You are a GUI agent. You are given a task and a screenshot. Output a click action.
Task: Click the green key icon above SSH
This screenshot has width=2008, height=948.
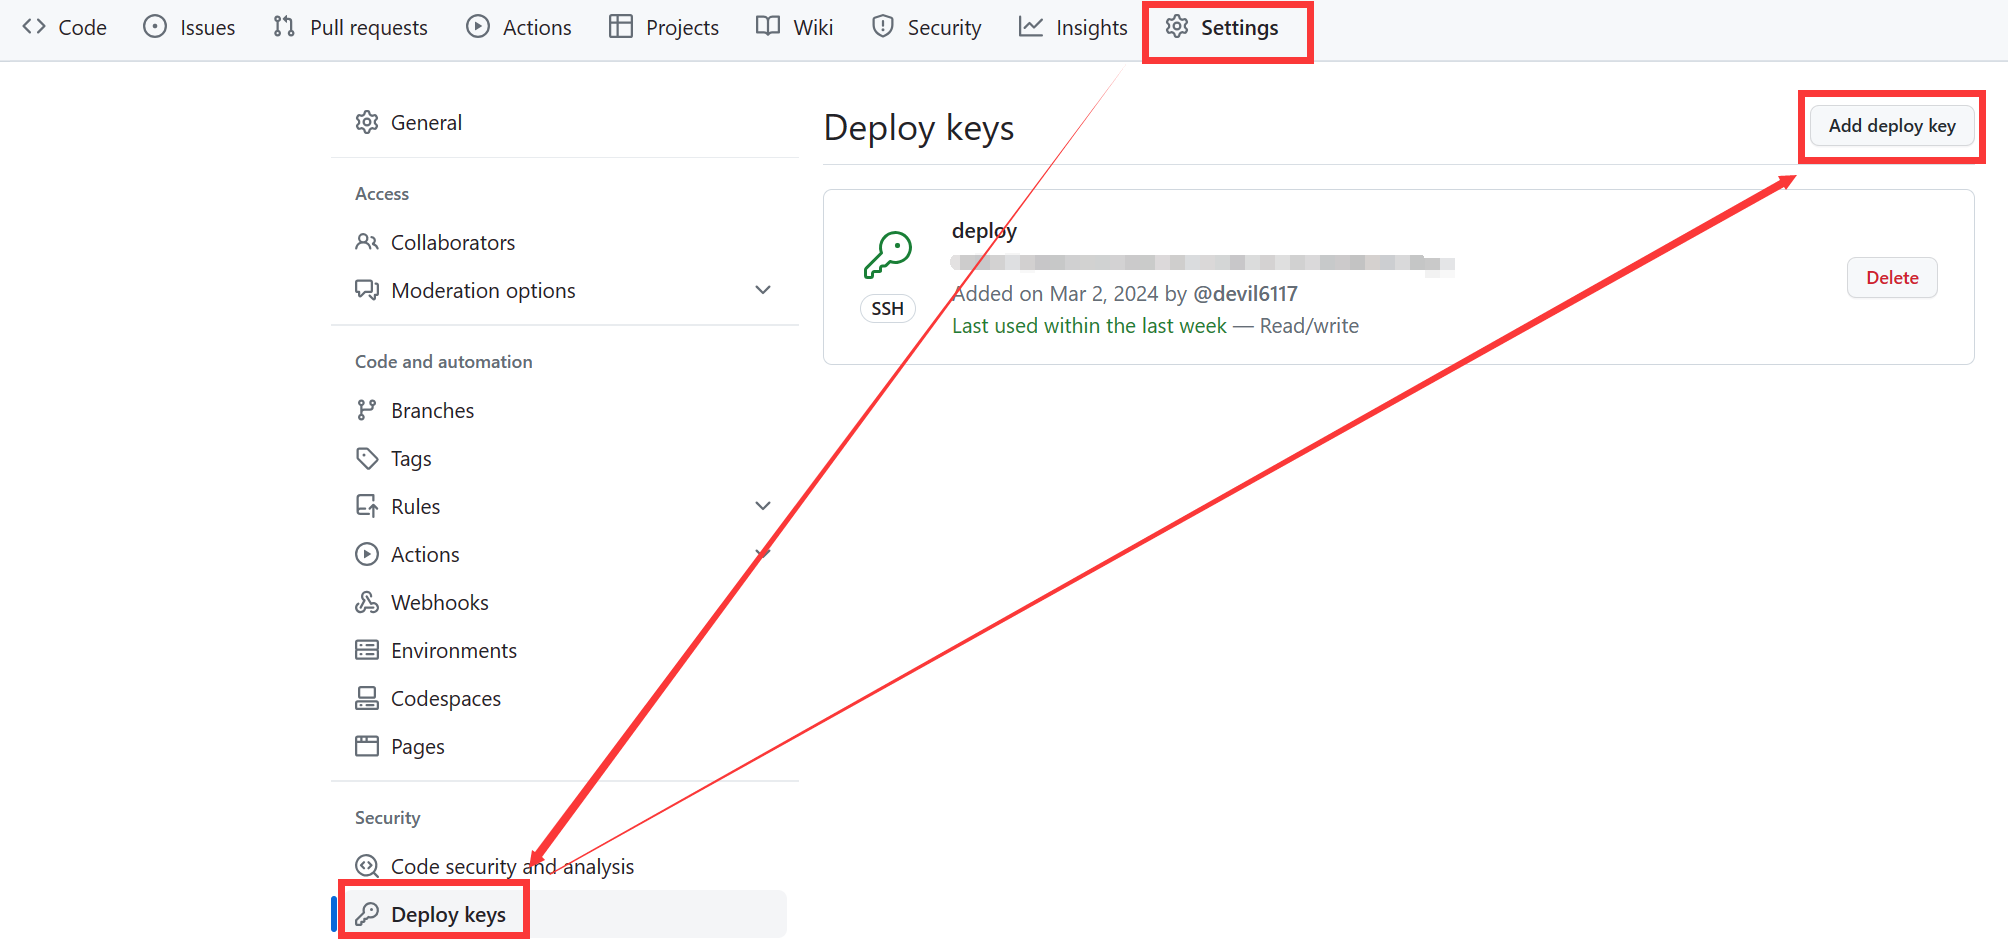(888, 255)
